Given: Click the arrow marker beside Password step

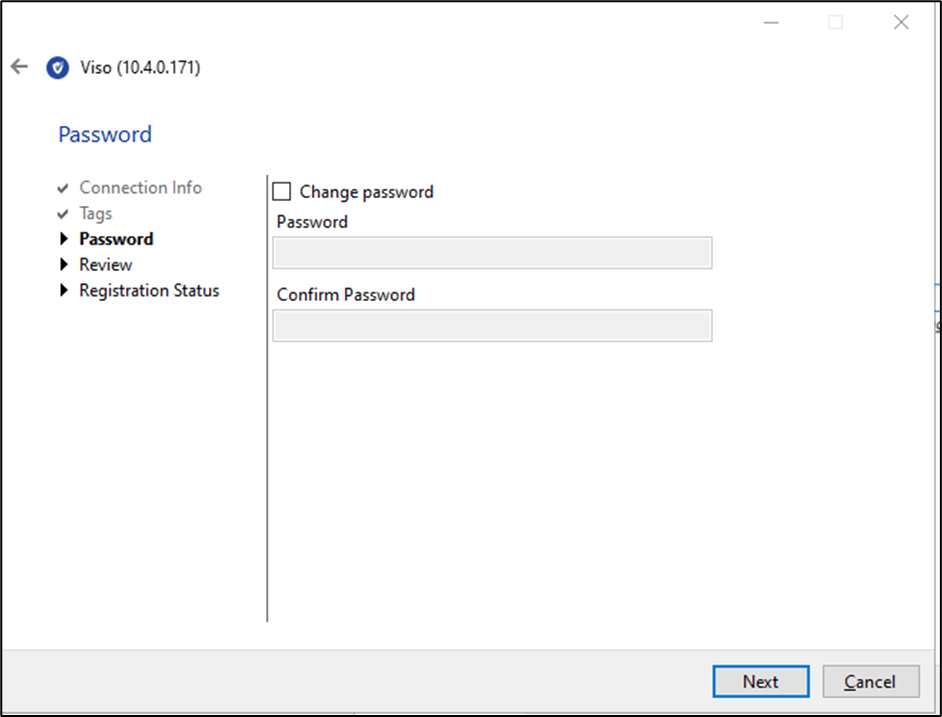Looking at the screenshot, I should (64, 238).
